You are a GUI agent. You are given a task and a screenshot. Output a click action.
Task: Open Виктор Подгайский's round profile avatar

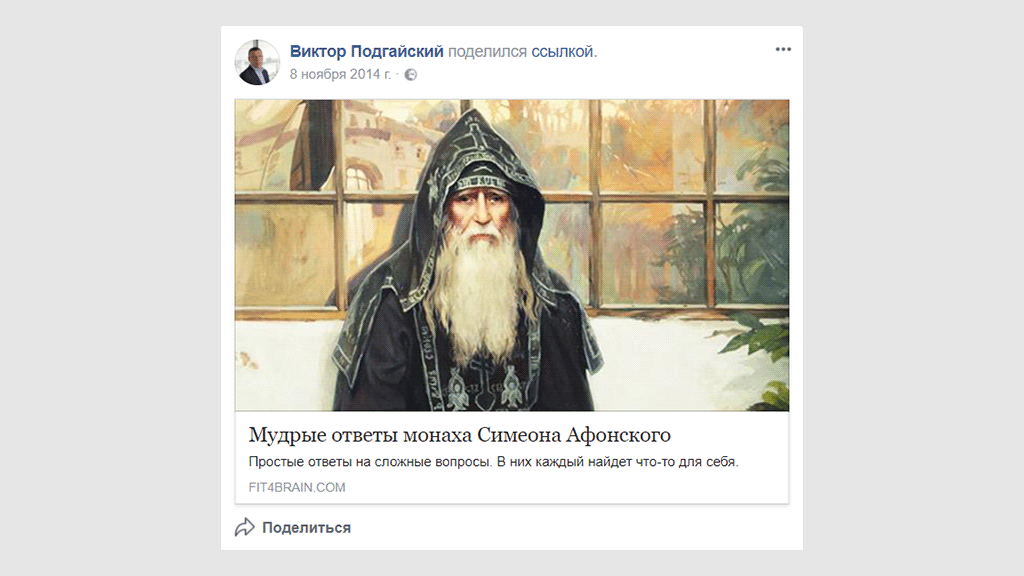[257, 63]
